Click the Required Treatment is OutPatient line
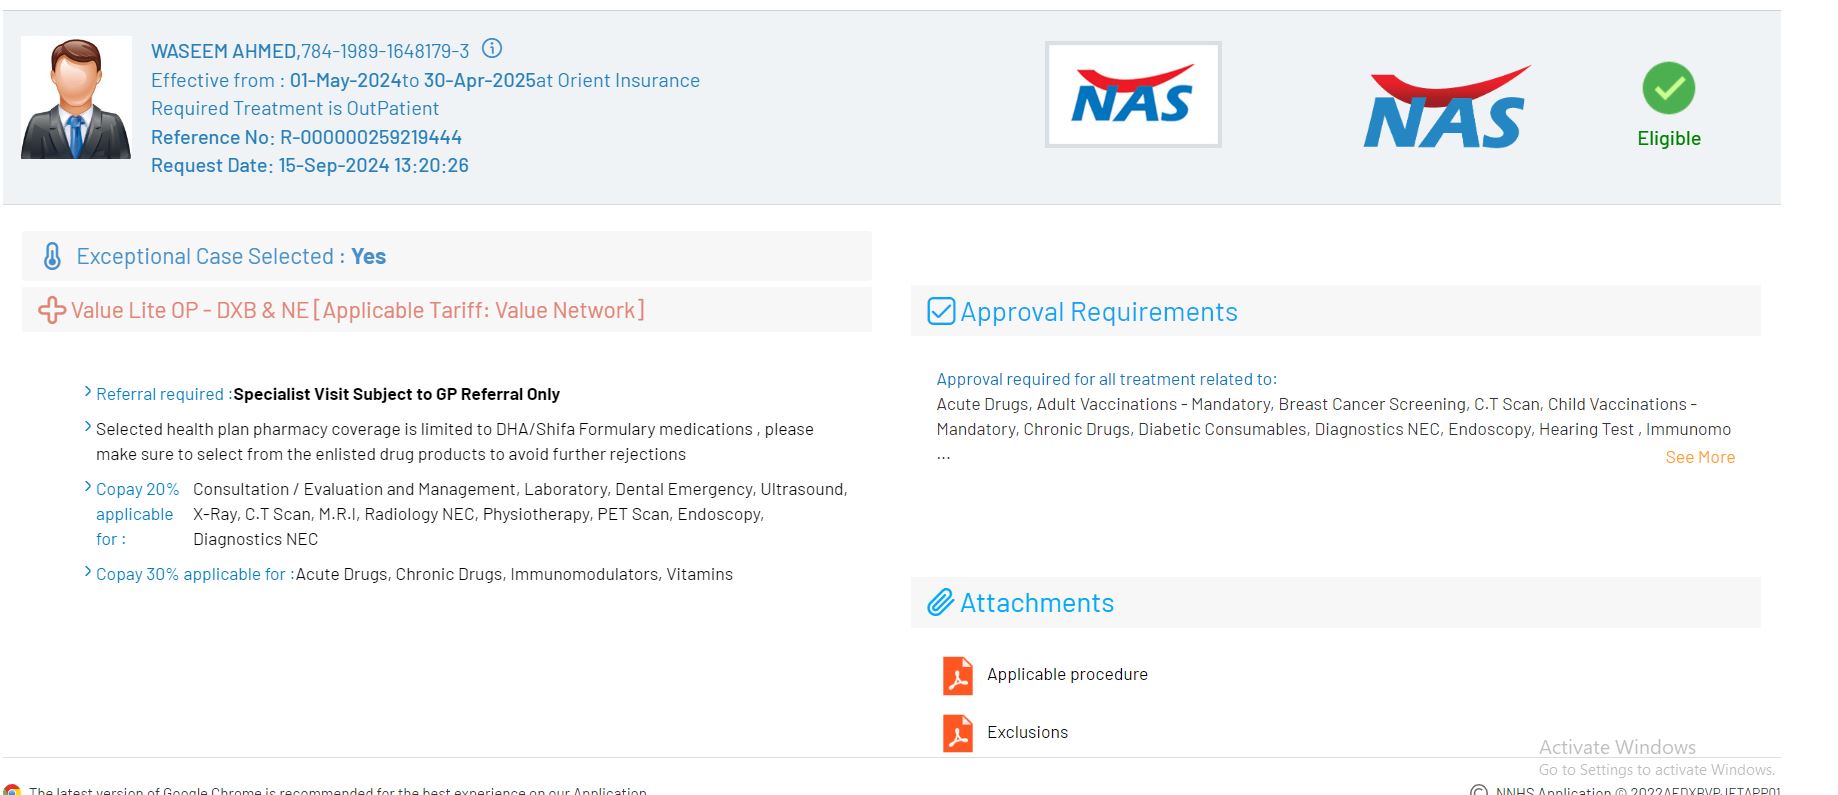The image size is (1838, 795). (x=295, y=108)
